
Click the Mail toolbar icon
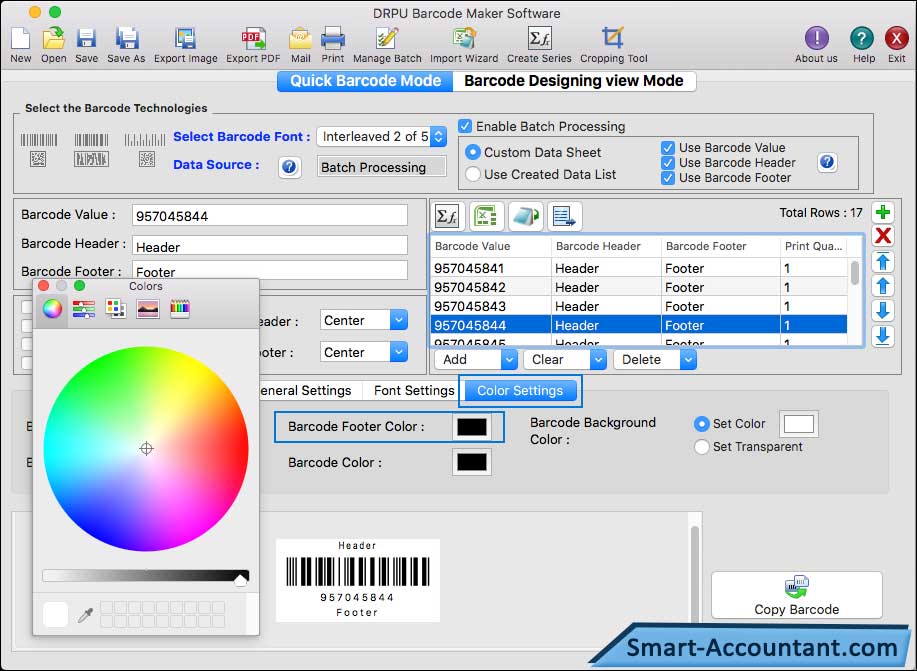click(x=301, y=39)
